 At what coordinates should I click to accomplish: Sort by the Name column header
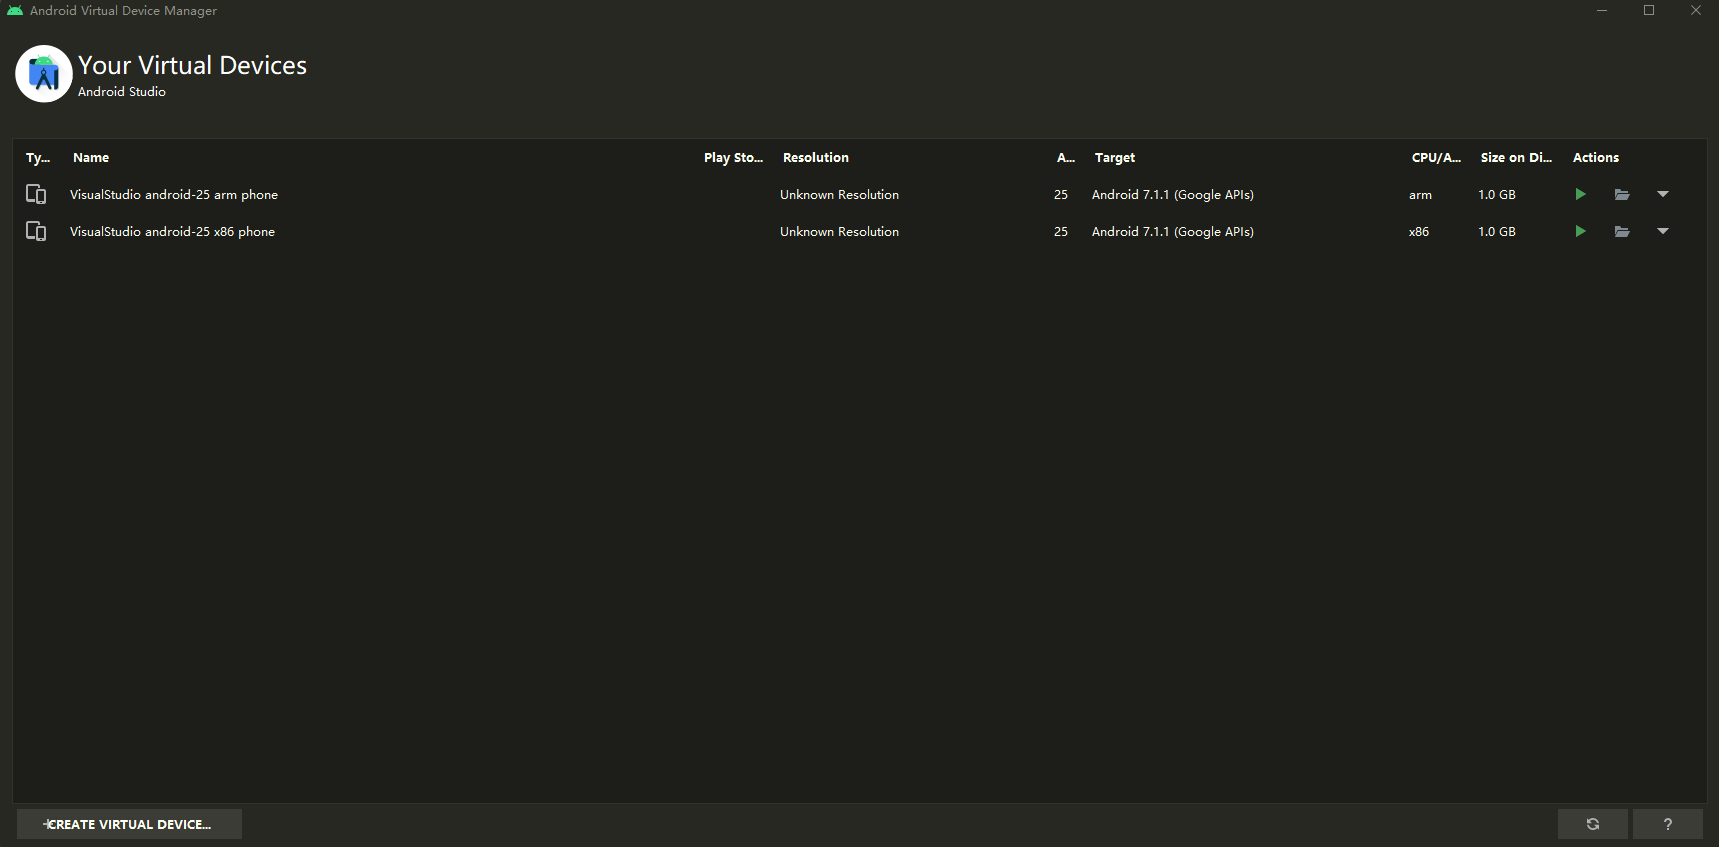pyautogui.click(x=91, y=157)
